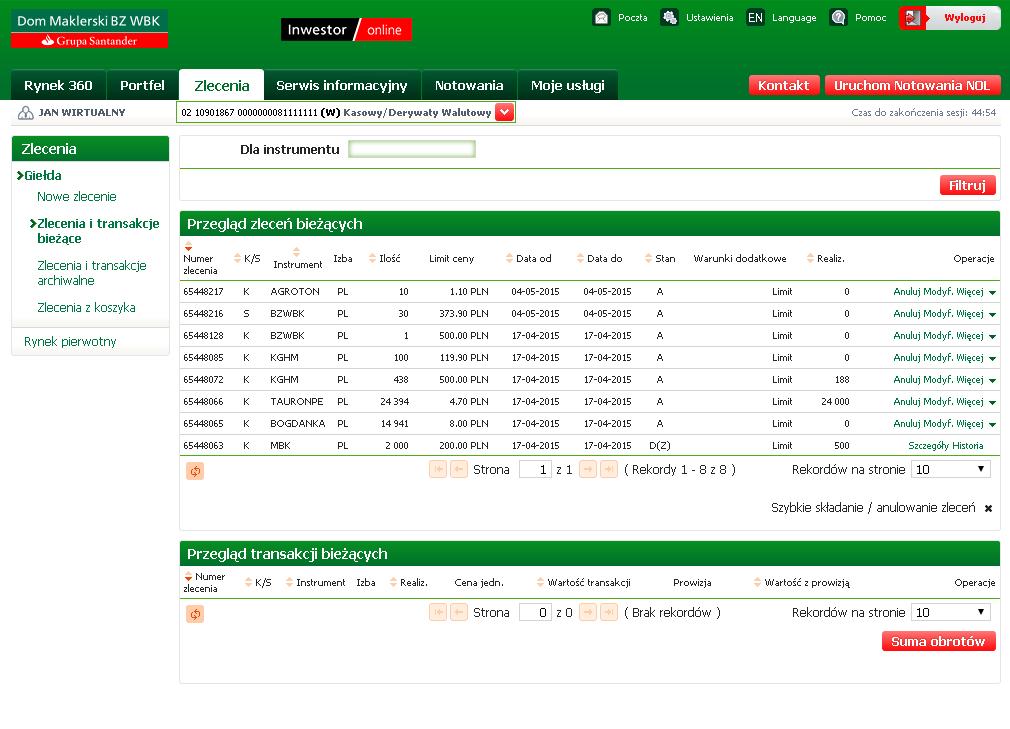
Task: Sort transactions by Wartość z prowizją
Action: click(757, 582)
